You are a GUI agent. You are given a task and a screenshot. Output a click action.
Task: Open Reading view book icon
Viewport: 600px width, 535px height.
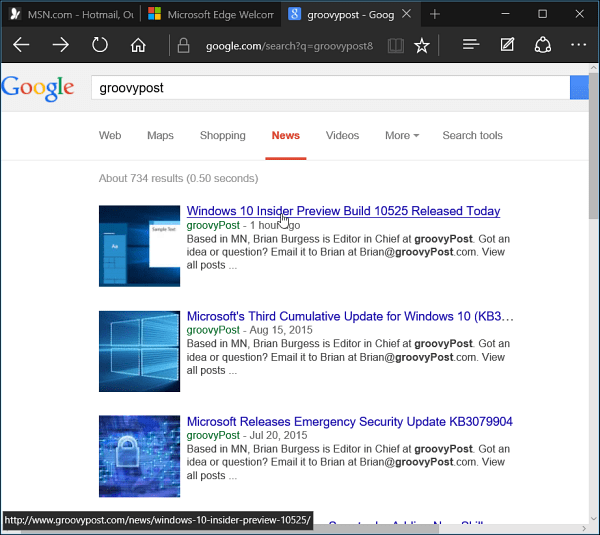tap(396, 46)
